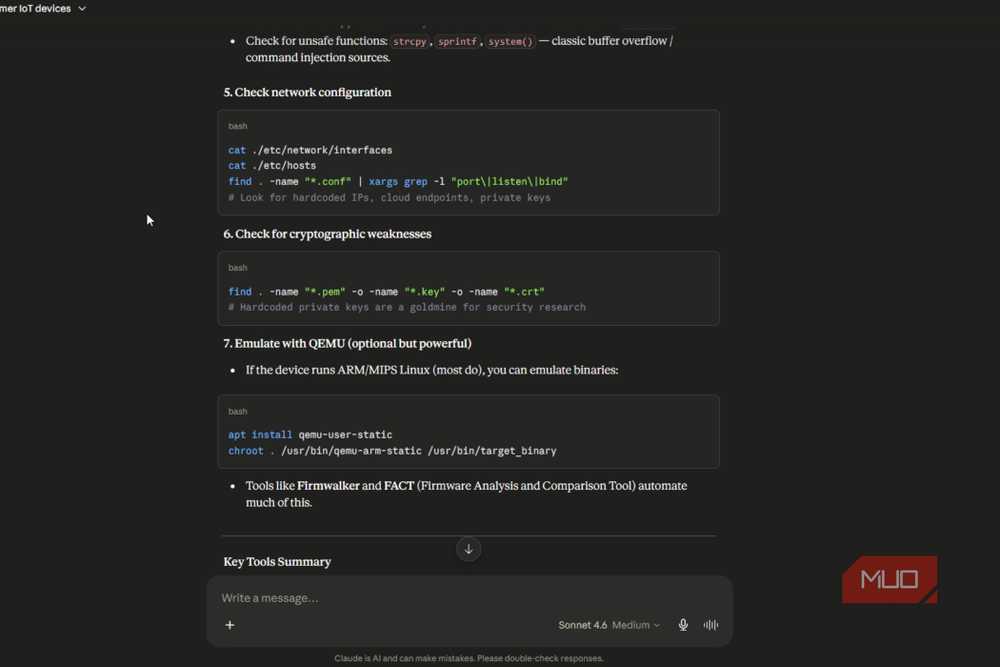This screenshot has width=1000, height=667.
Task: Jump to bottom with down arrow button
Action: tap(468, 549)
